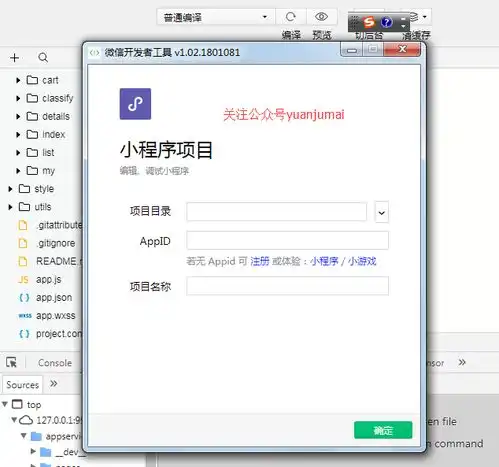499x467 pixels.
Task: Expand the index folder
Action: [x=18, y=134]
